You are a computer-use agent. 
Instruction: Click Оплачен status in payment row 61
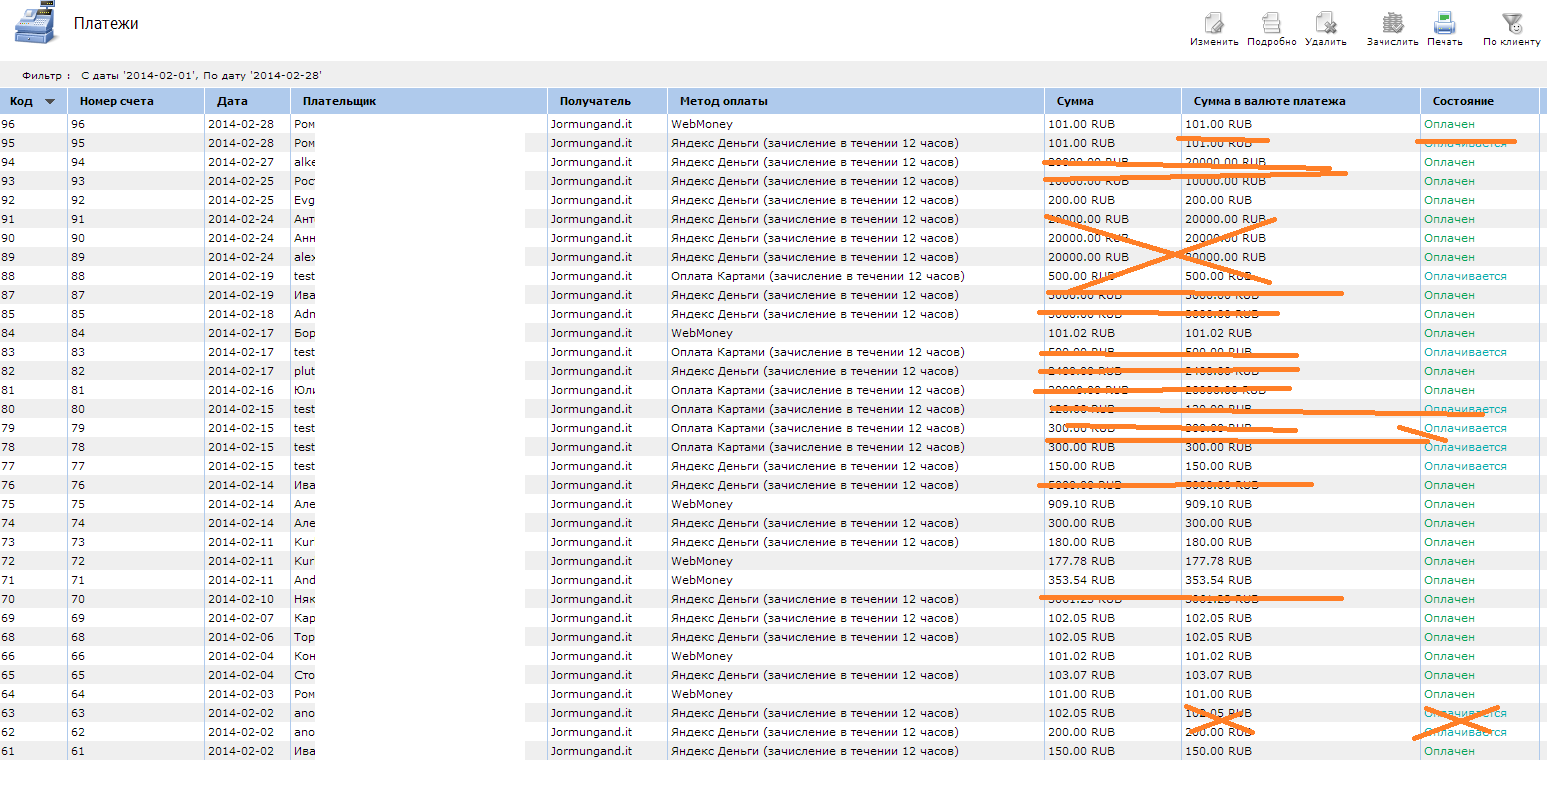[1449, 751]
